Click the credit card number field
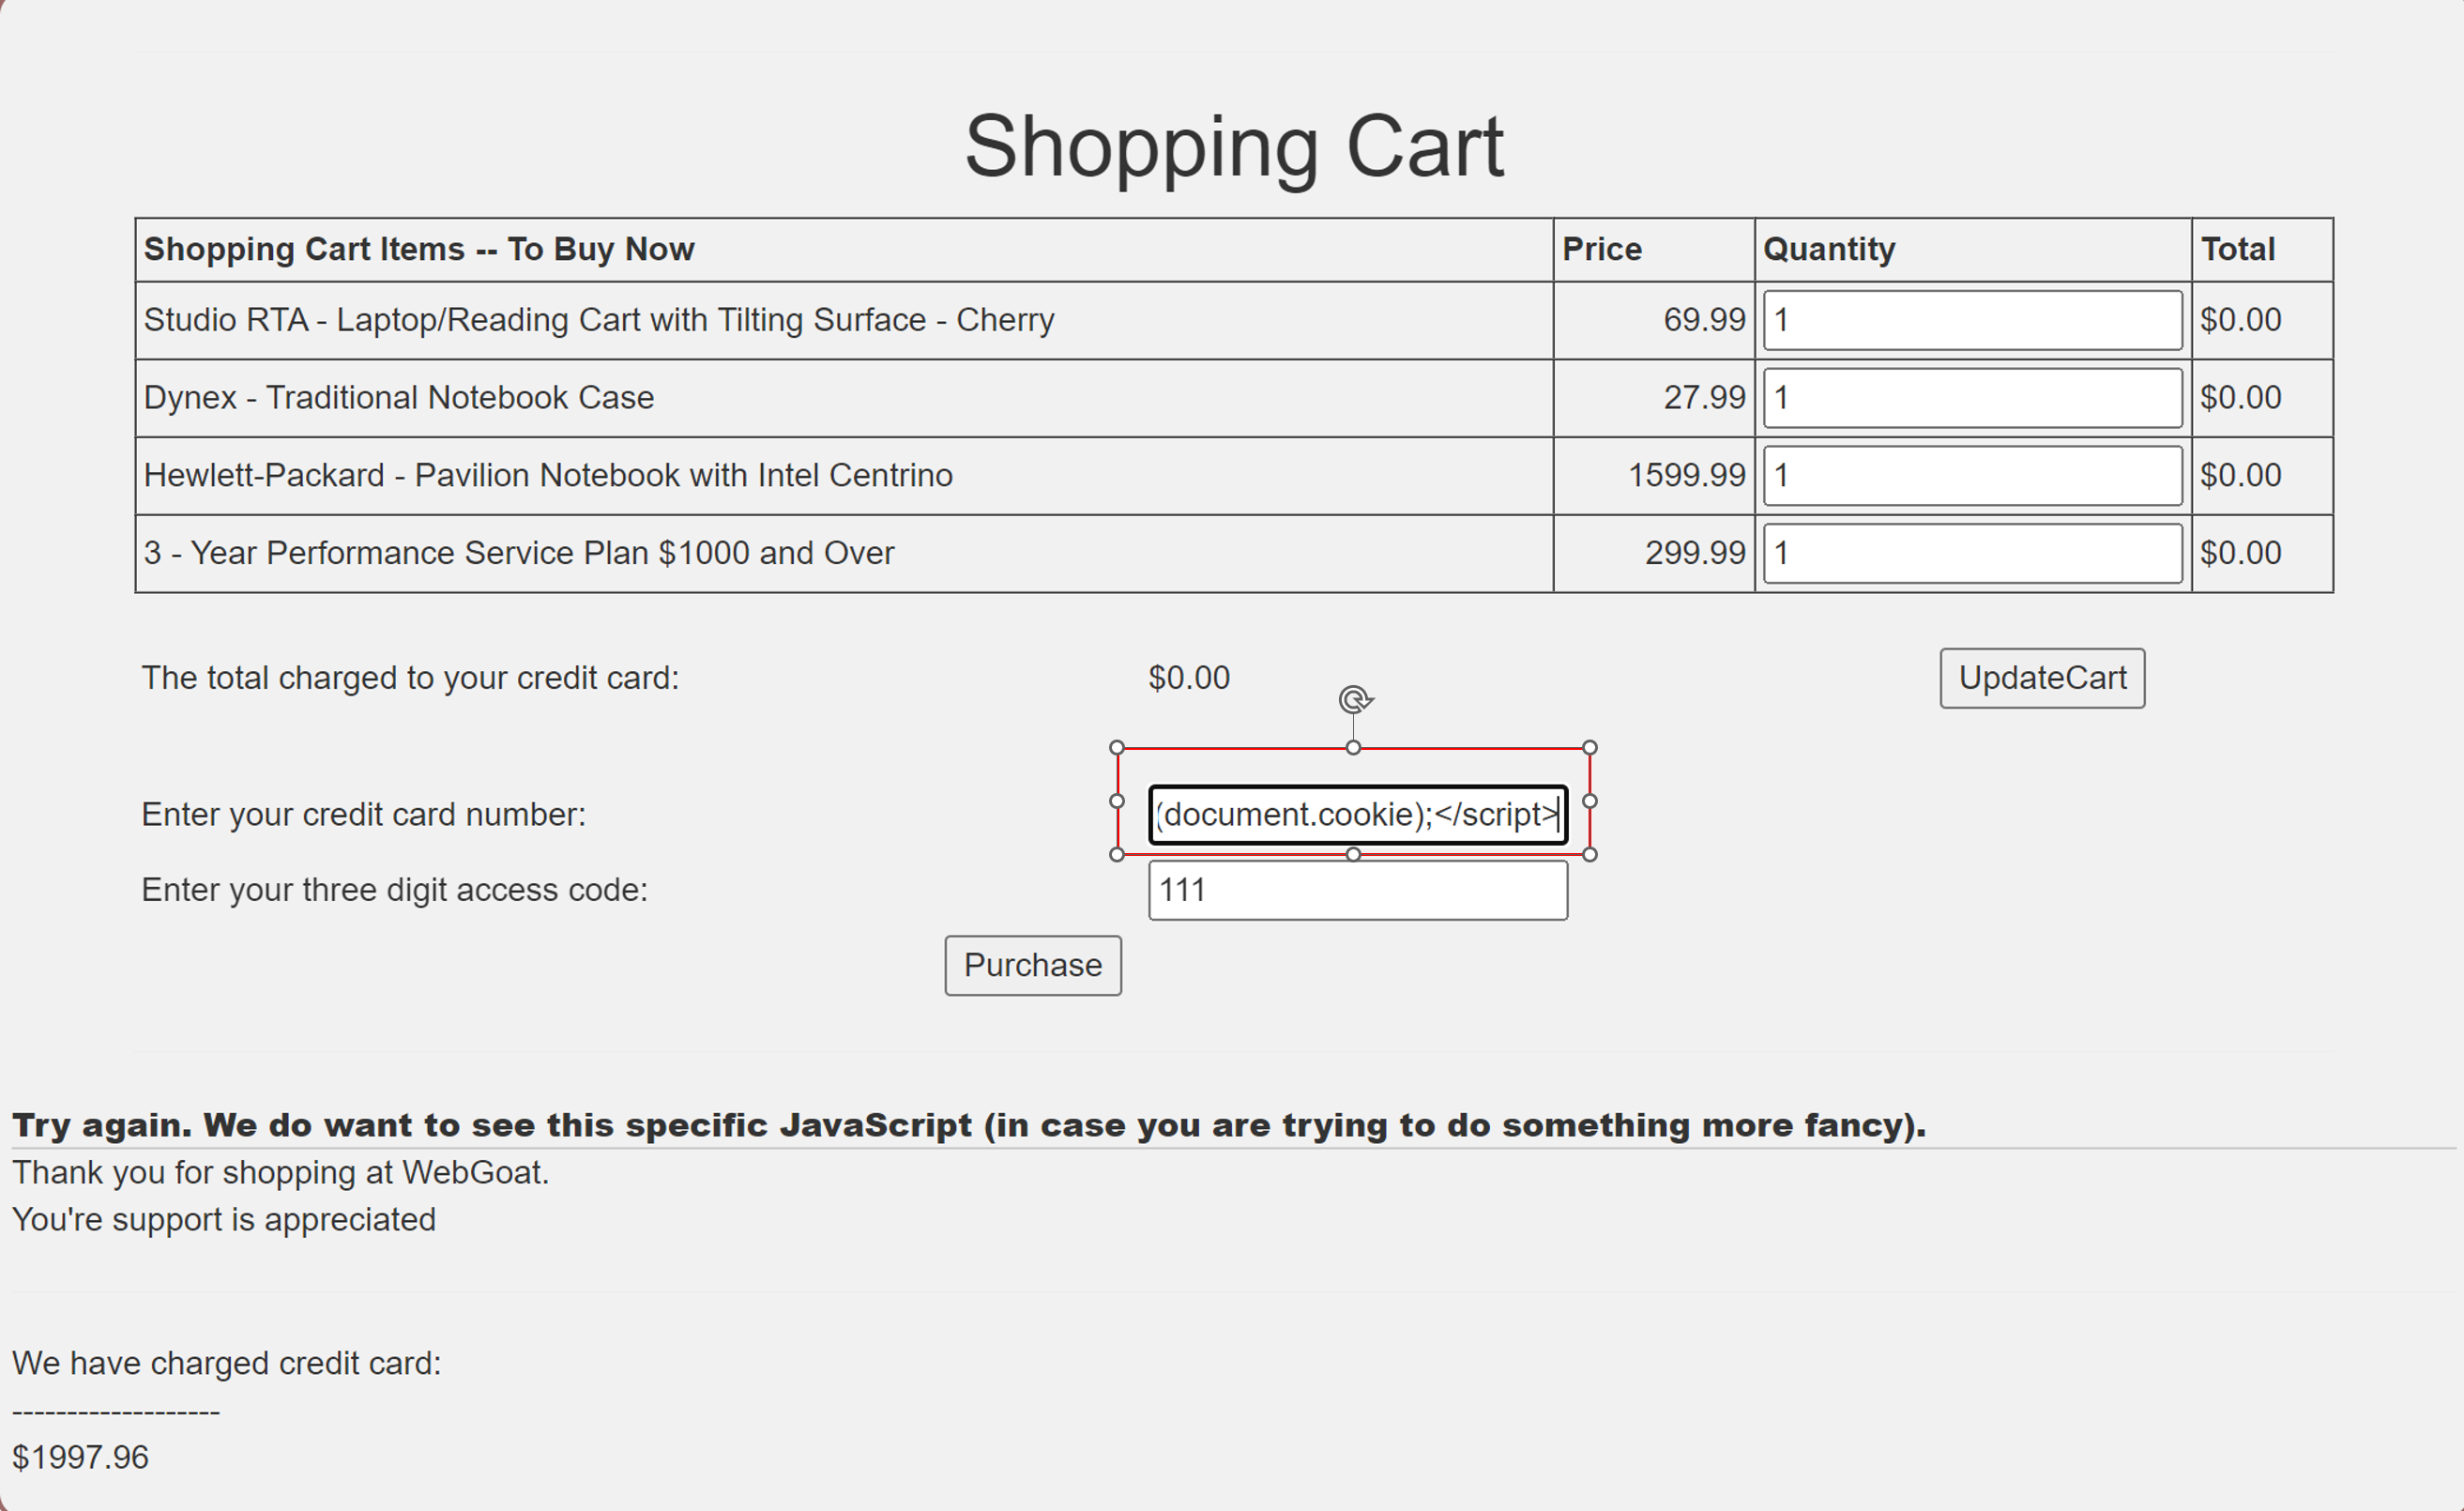The width and height of the screenshot is (2464, 1511). [x=1357, y=815]
